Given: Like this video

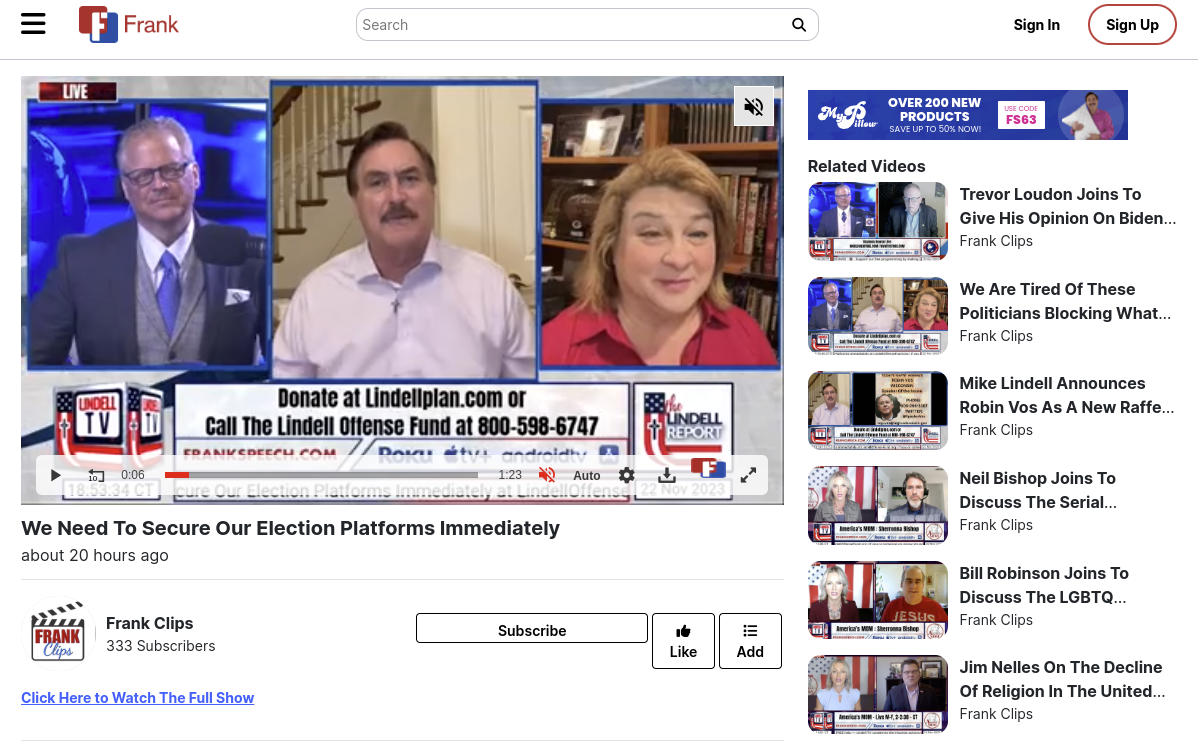Looking at the screenshot, I should coord(683,641).
